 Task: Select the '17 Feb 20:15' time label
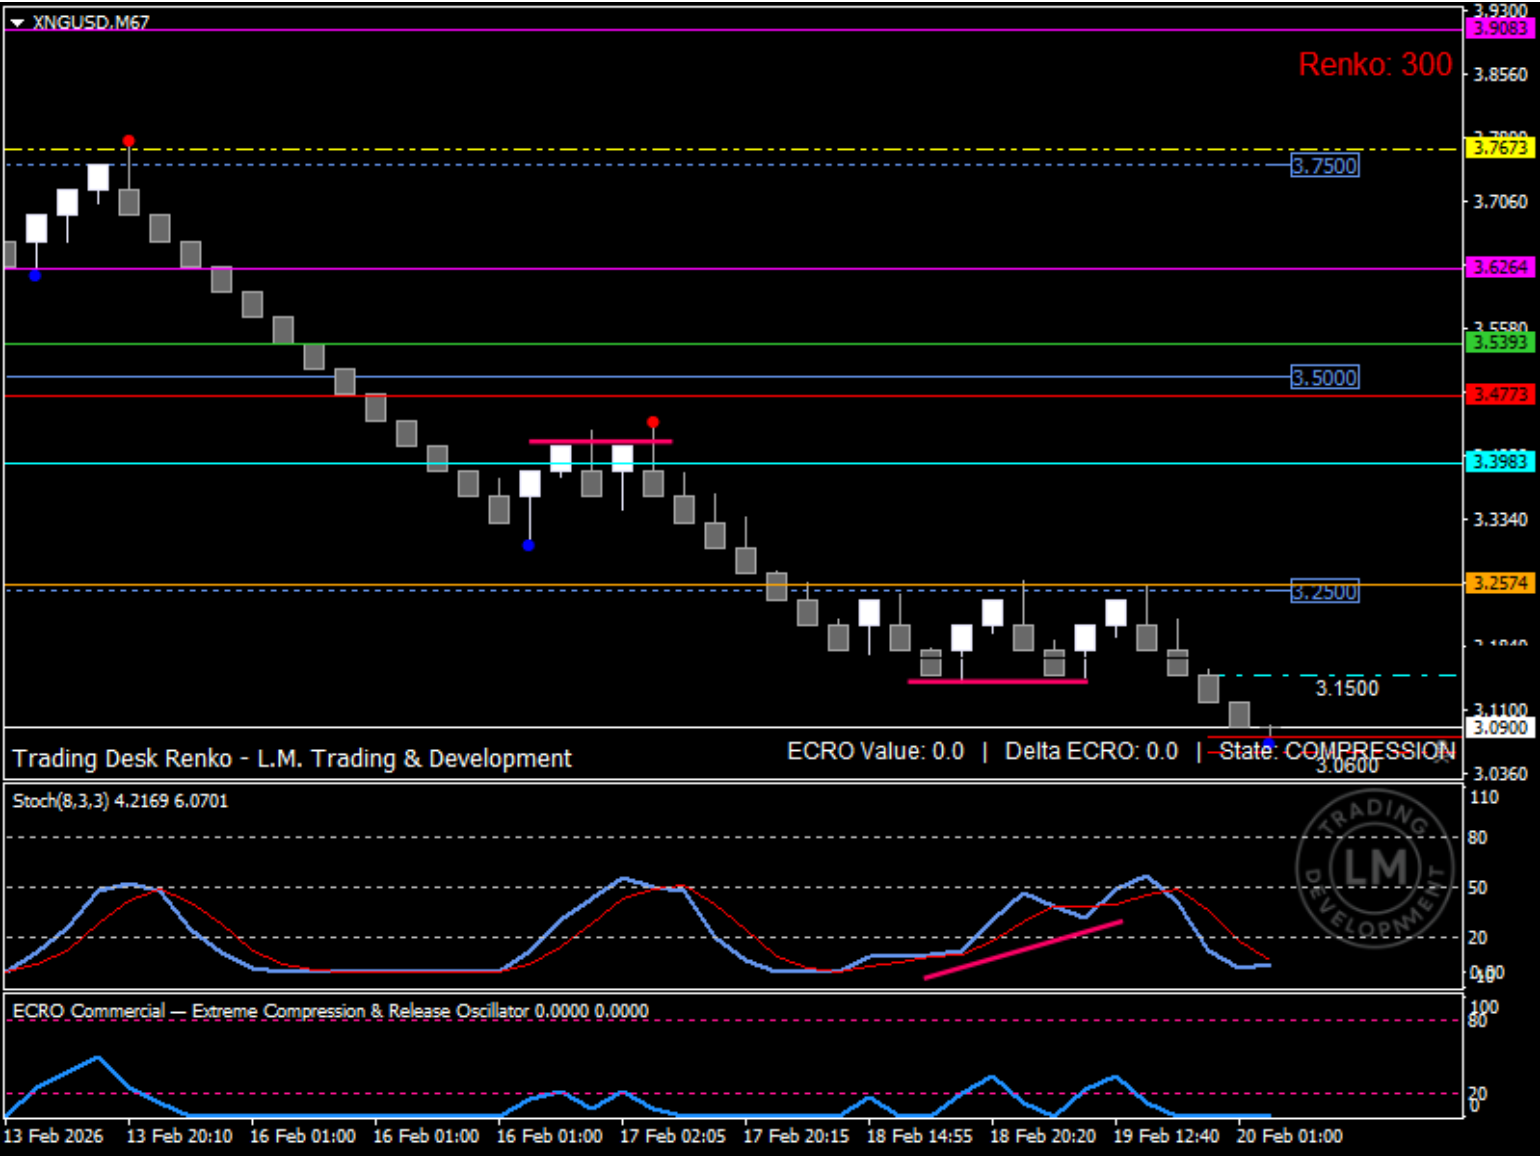click(796, 1136)
